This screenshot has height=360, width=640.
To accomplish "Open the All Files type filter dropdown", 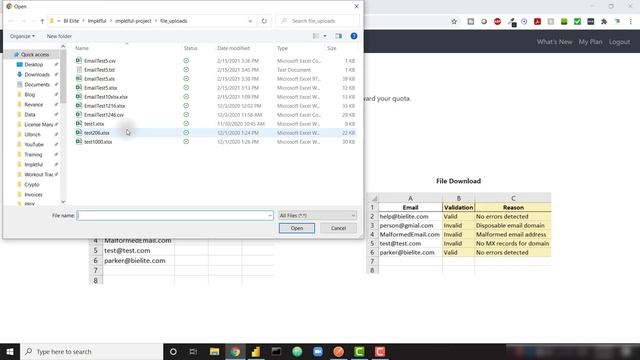I will 317,216.
